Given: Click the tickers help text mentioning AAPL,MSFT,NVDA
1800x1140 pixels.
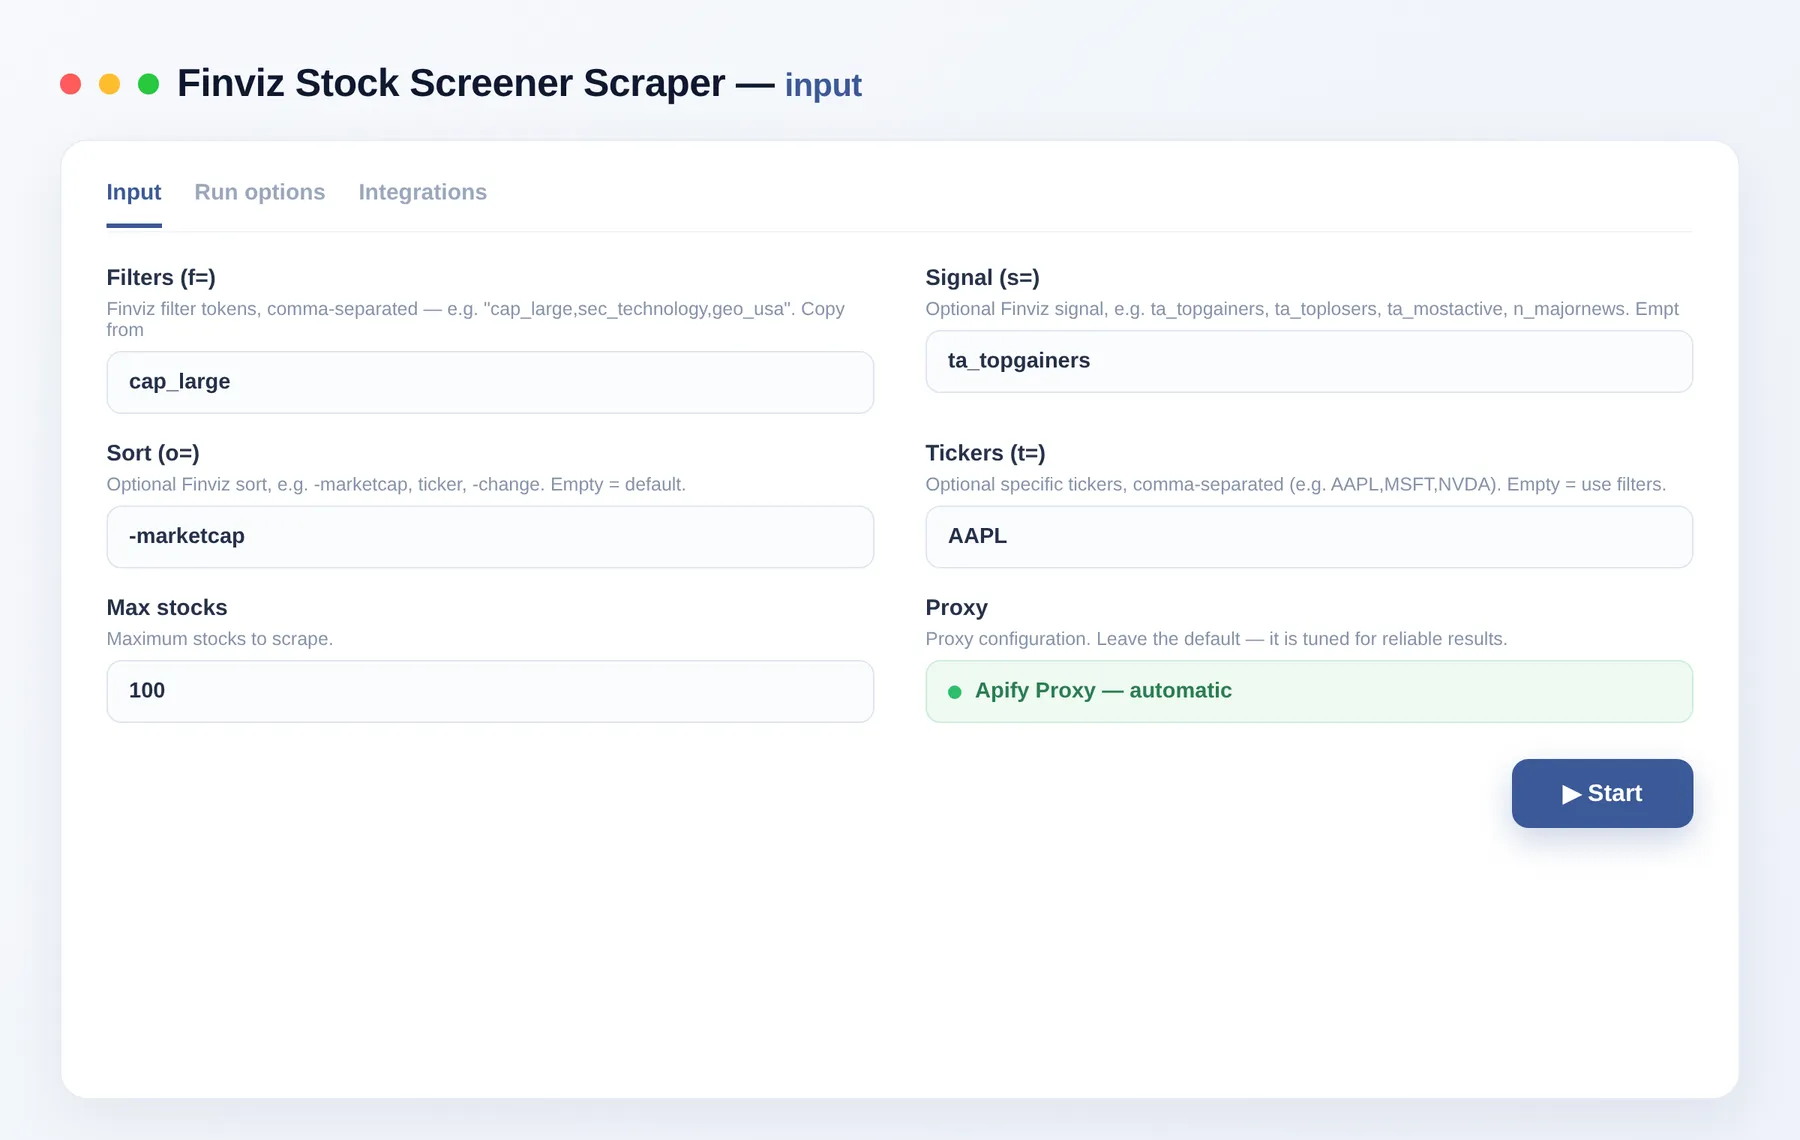Looking at the screenshot, I should pos(1296,484).
